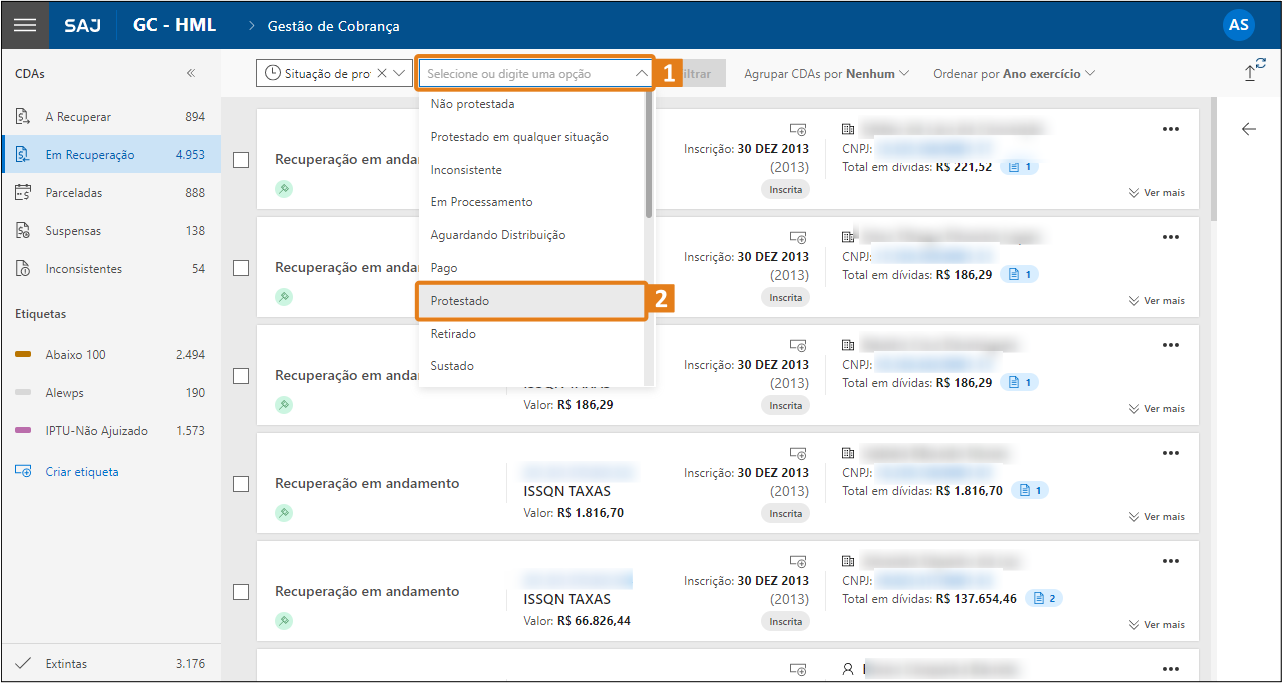The image size is (1283, 683).
Task: Expand Agrupar CDAs por dropdown
Action: pyautogui.click(x=826, y=74)
